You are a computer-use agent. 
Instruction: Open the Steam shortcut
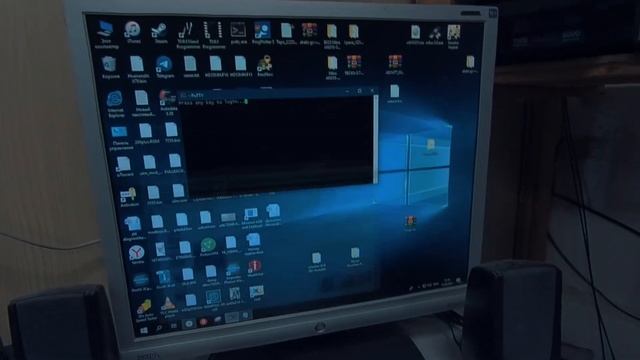click(x=159, y=33)
